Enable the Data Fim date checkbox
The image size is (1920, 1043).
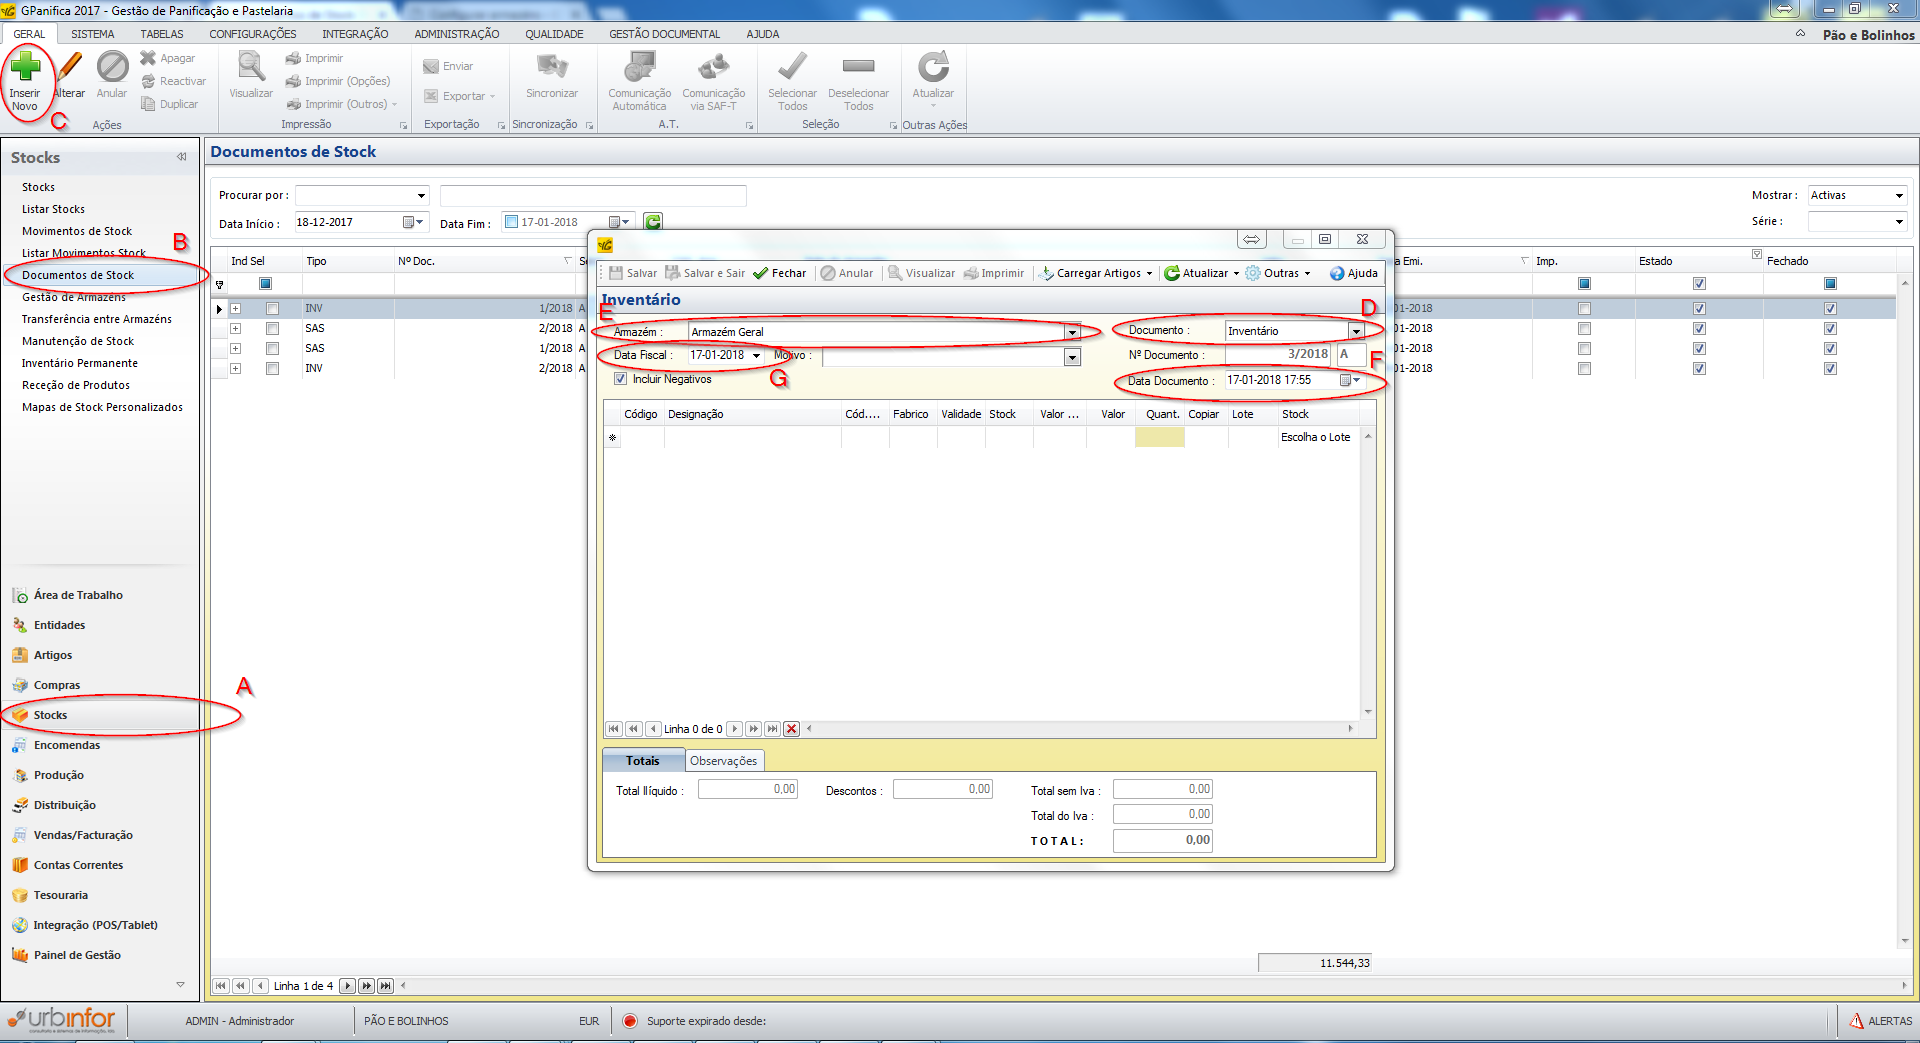[x=512, y=222]
